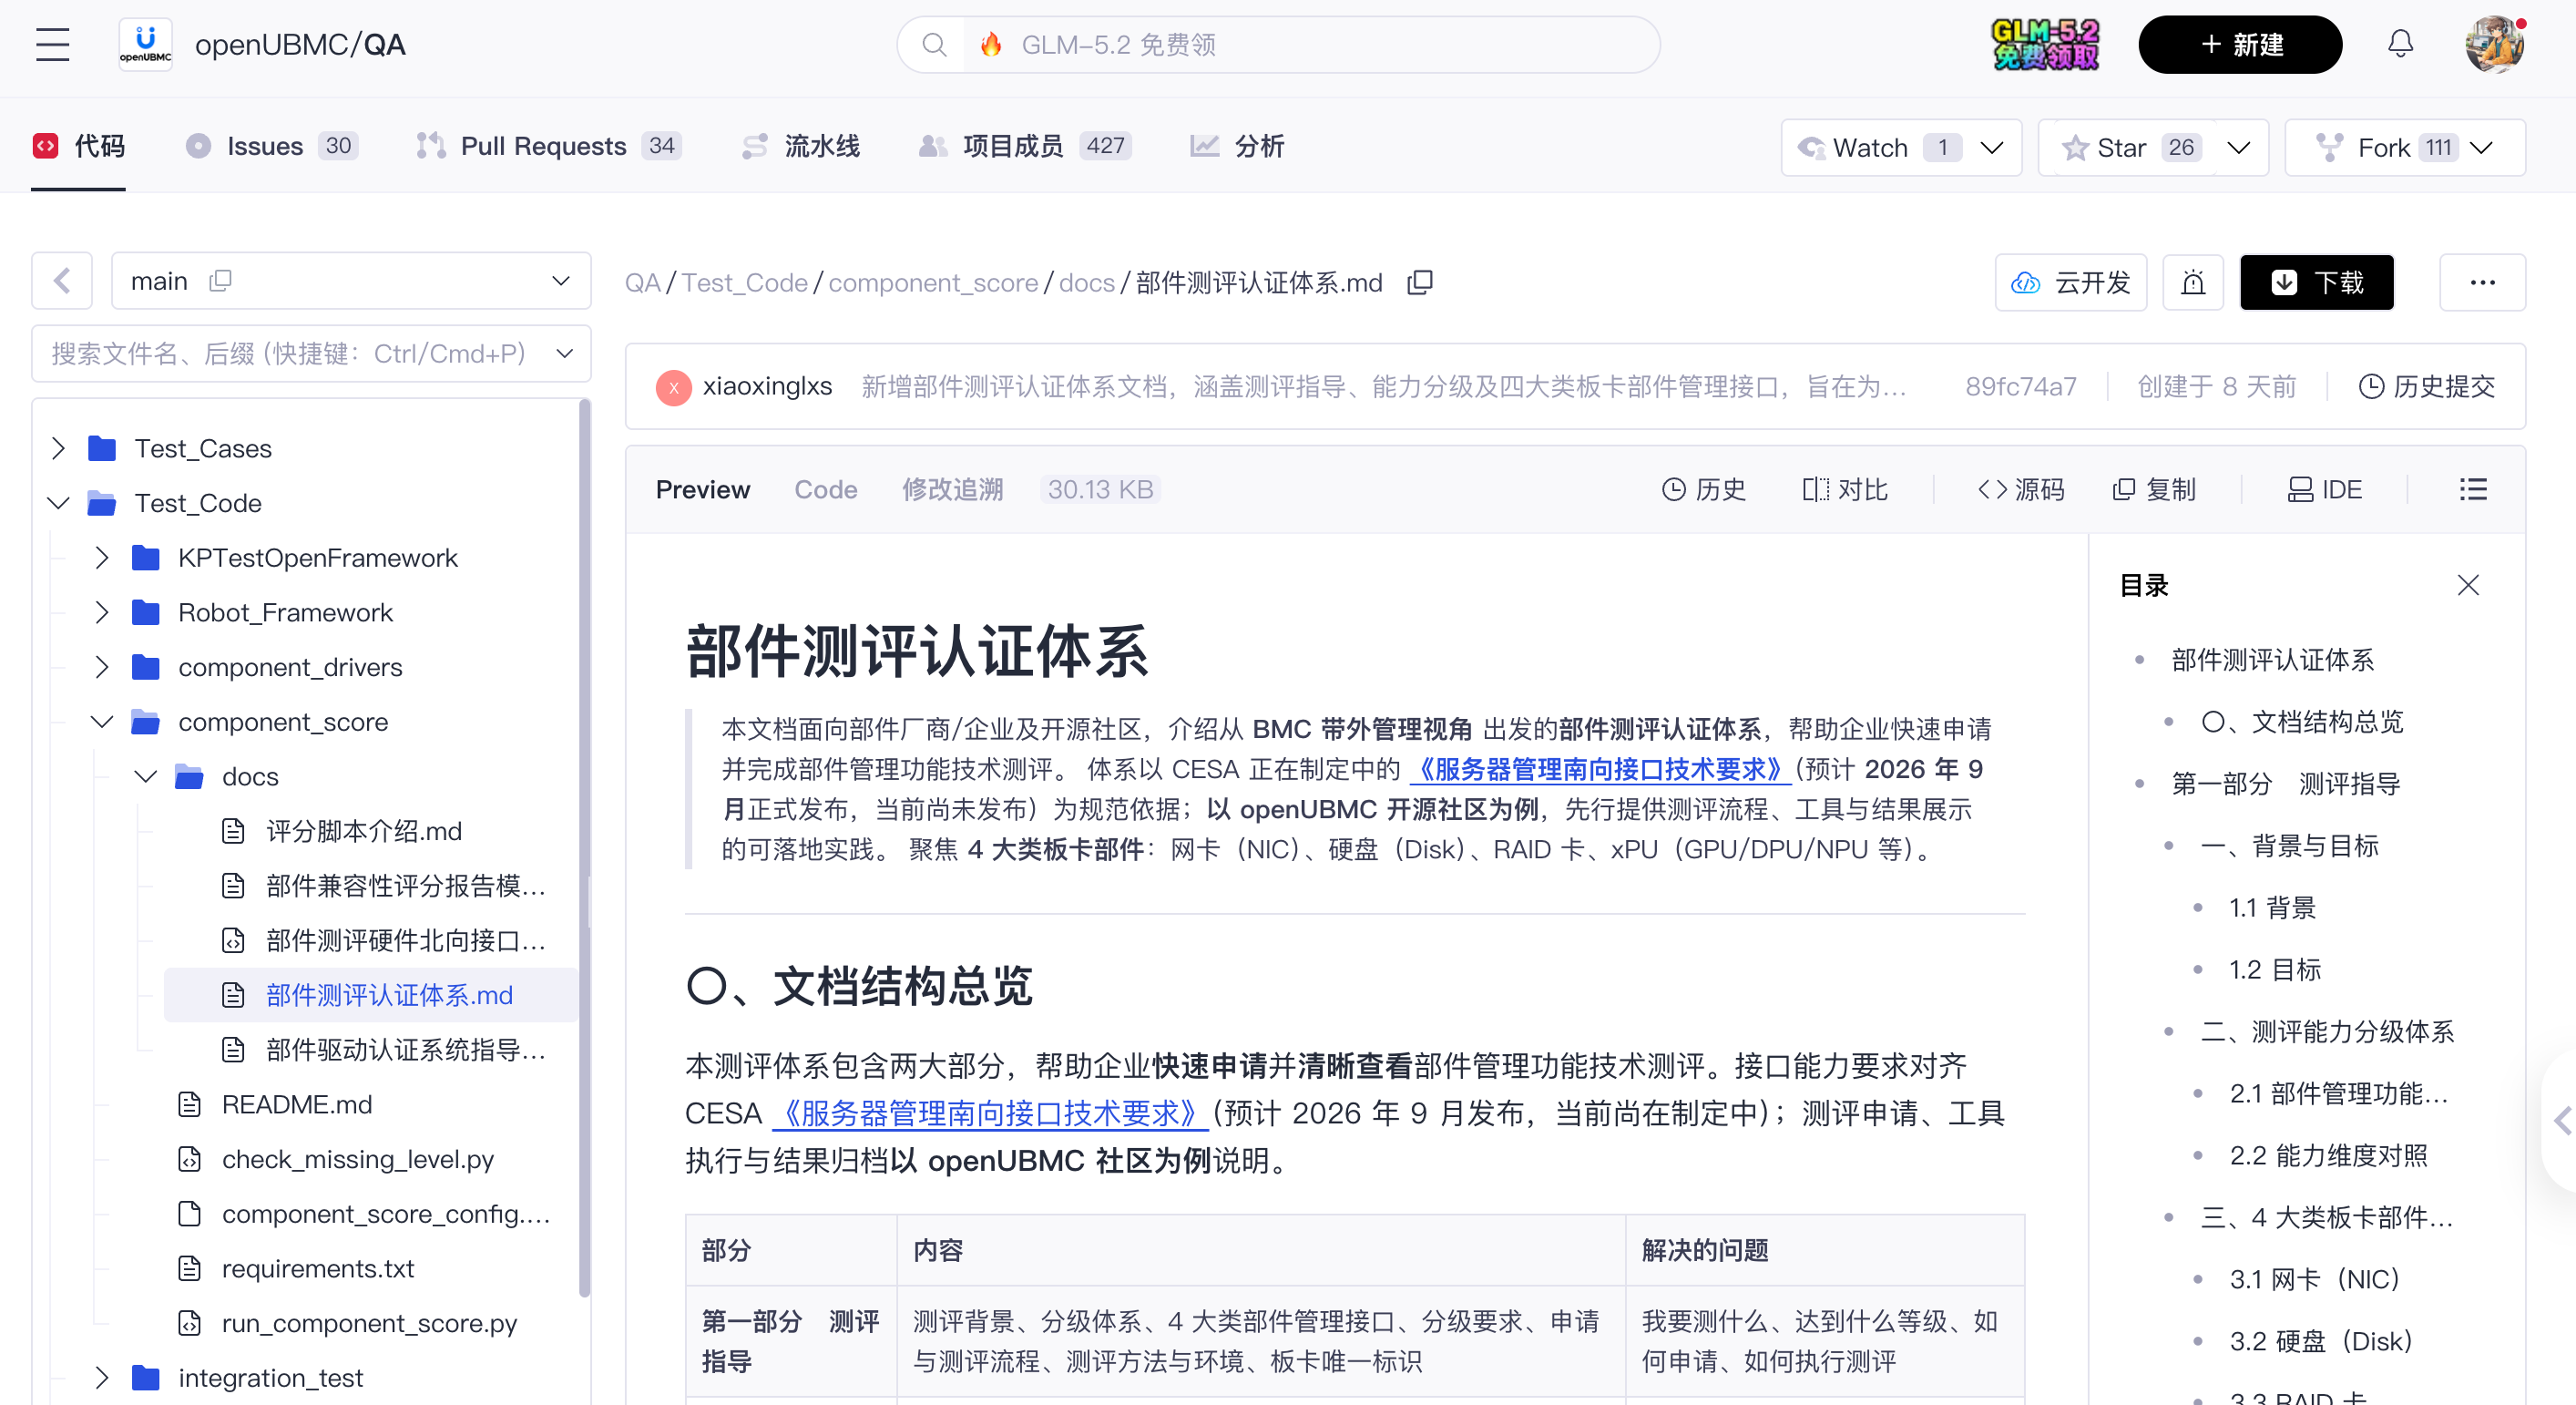
Task: Expand the KPTestOpenFramework folder
Action: 101,557
